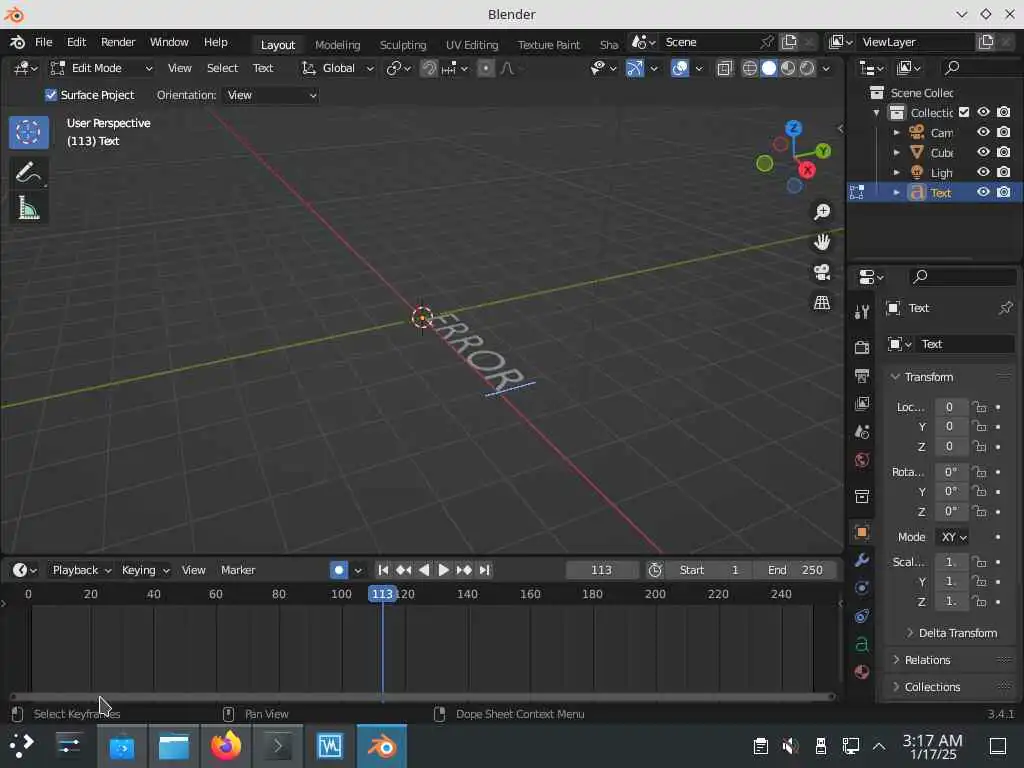Open the Keying dropdown
The width and height of the screenshot is (1024, 768).
146,570
